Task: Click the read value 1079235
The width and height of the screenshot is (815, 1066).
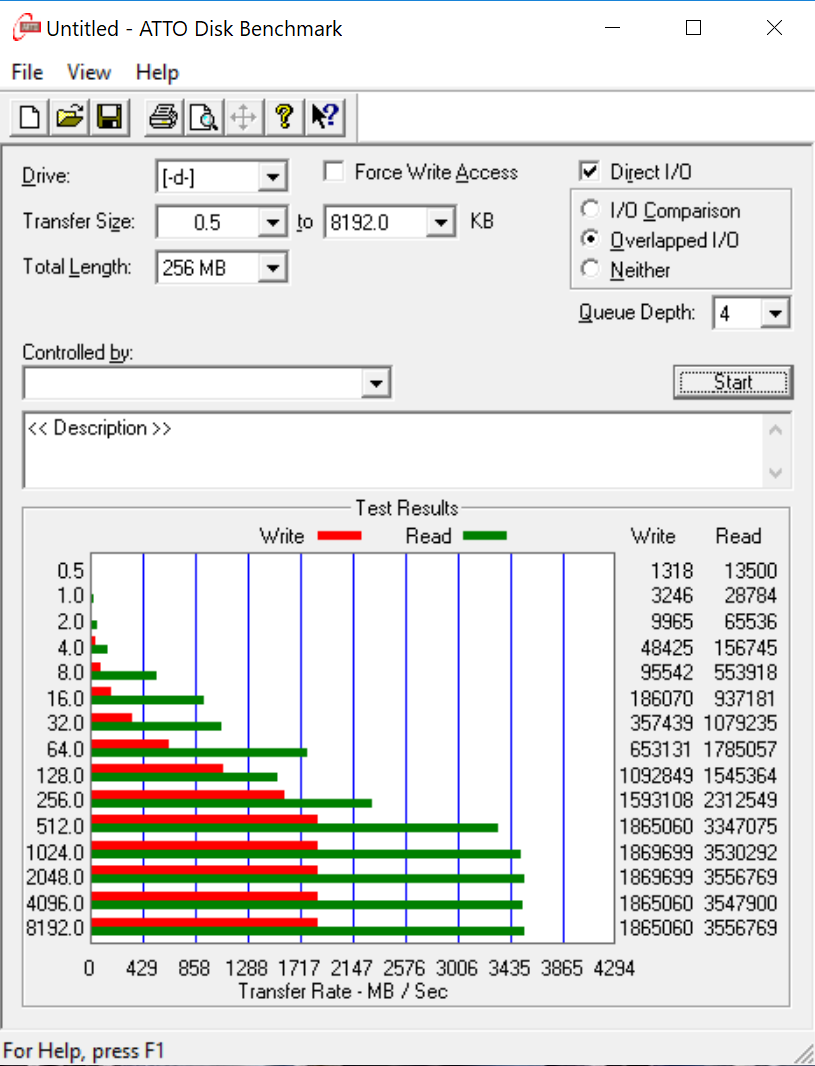Action: pos(740,723)
